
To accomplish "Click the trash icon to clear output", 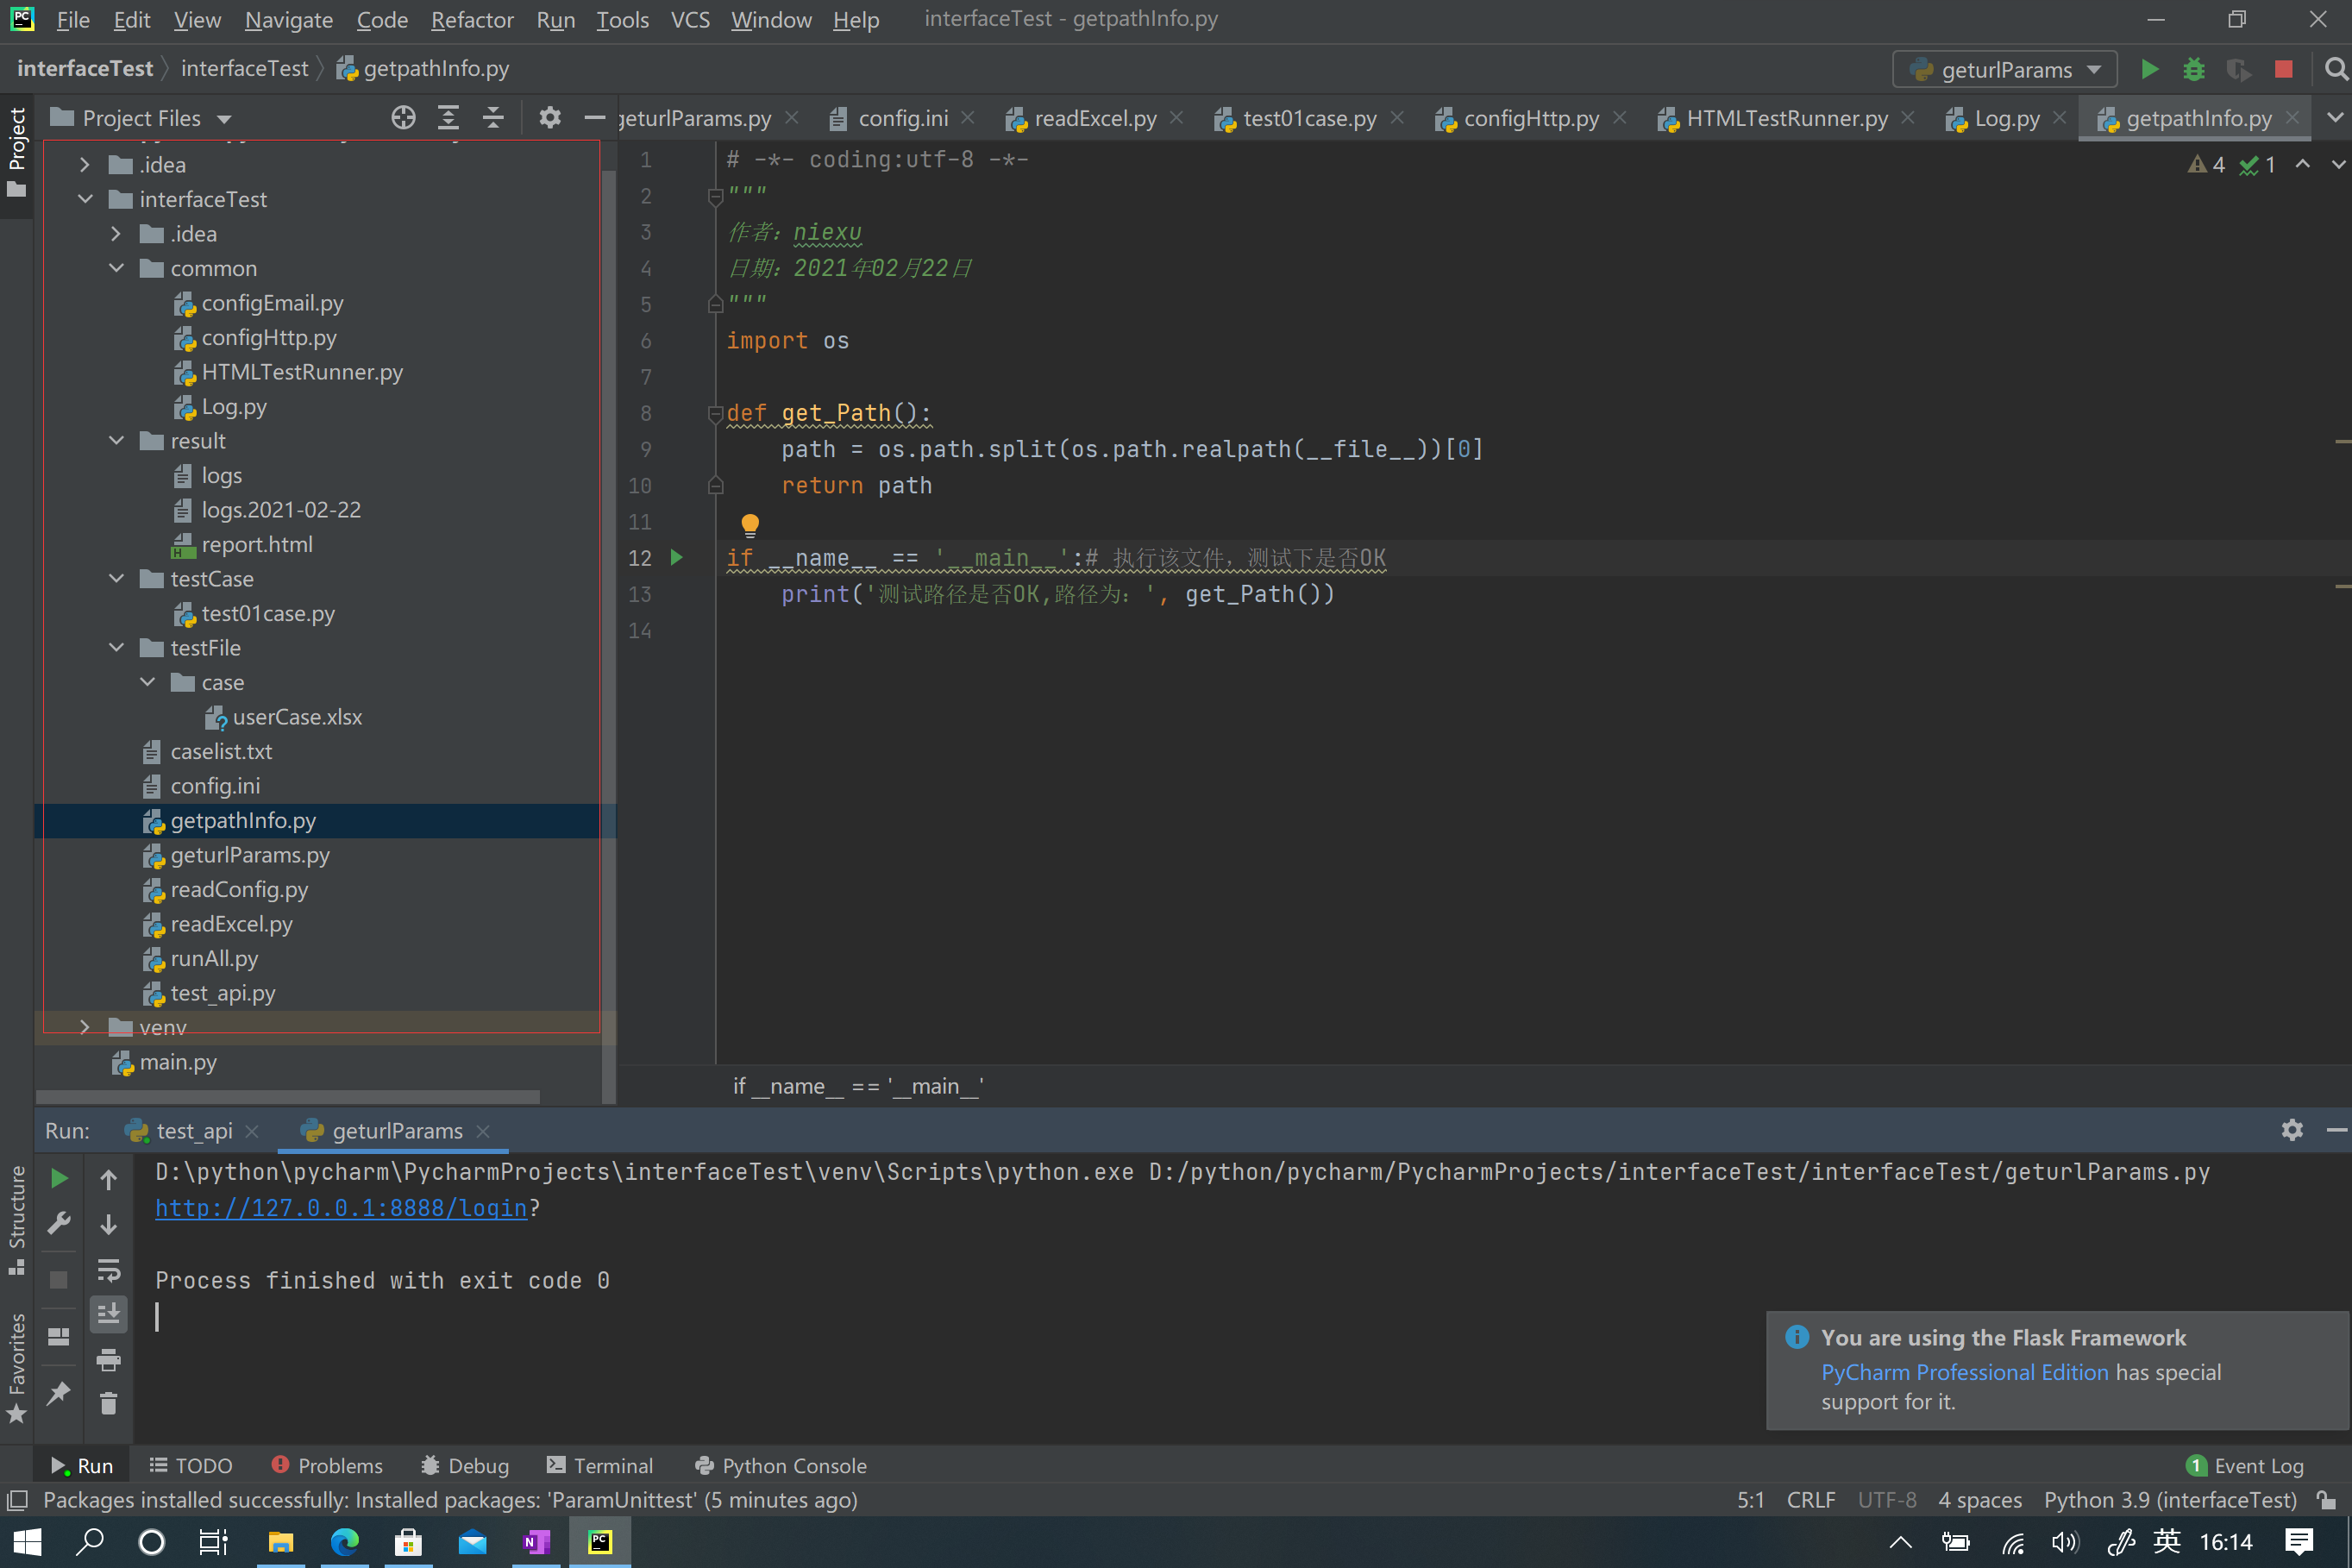I will coord(108,1403).
